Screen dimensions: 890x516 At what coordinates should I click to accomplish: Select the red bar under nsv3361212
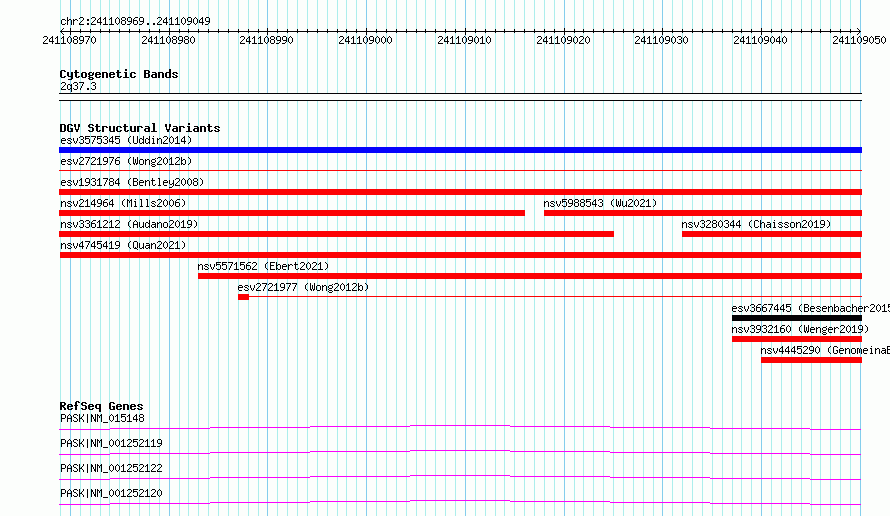(x=337, y=234)
